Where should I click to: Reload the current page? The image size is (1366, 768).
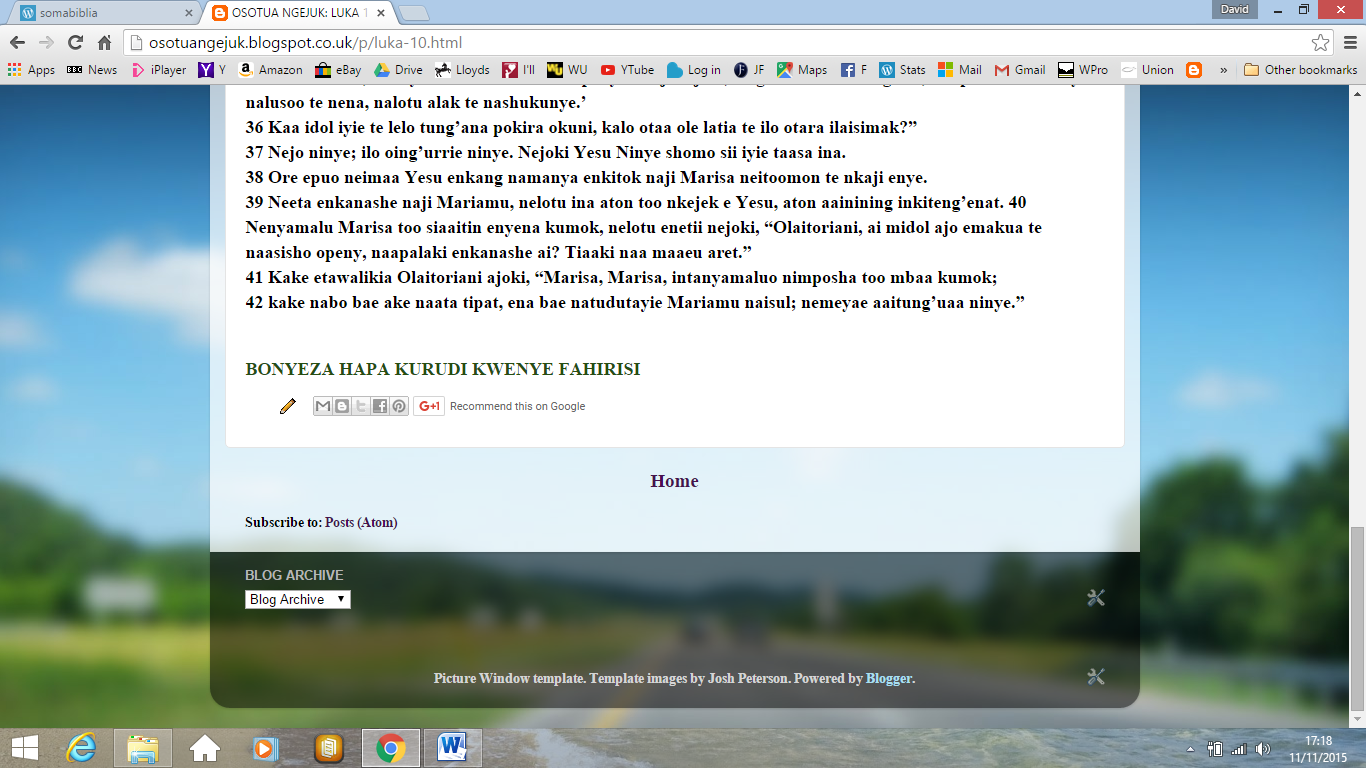tap(75, 43)
